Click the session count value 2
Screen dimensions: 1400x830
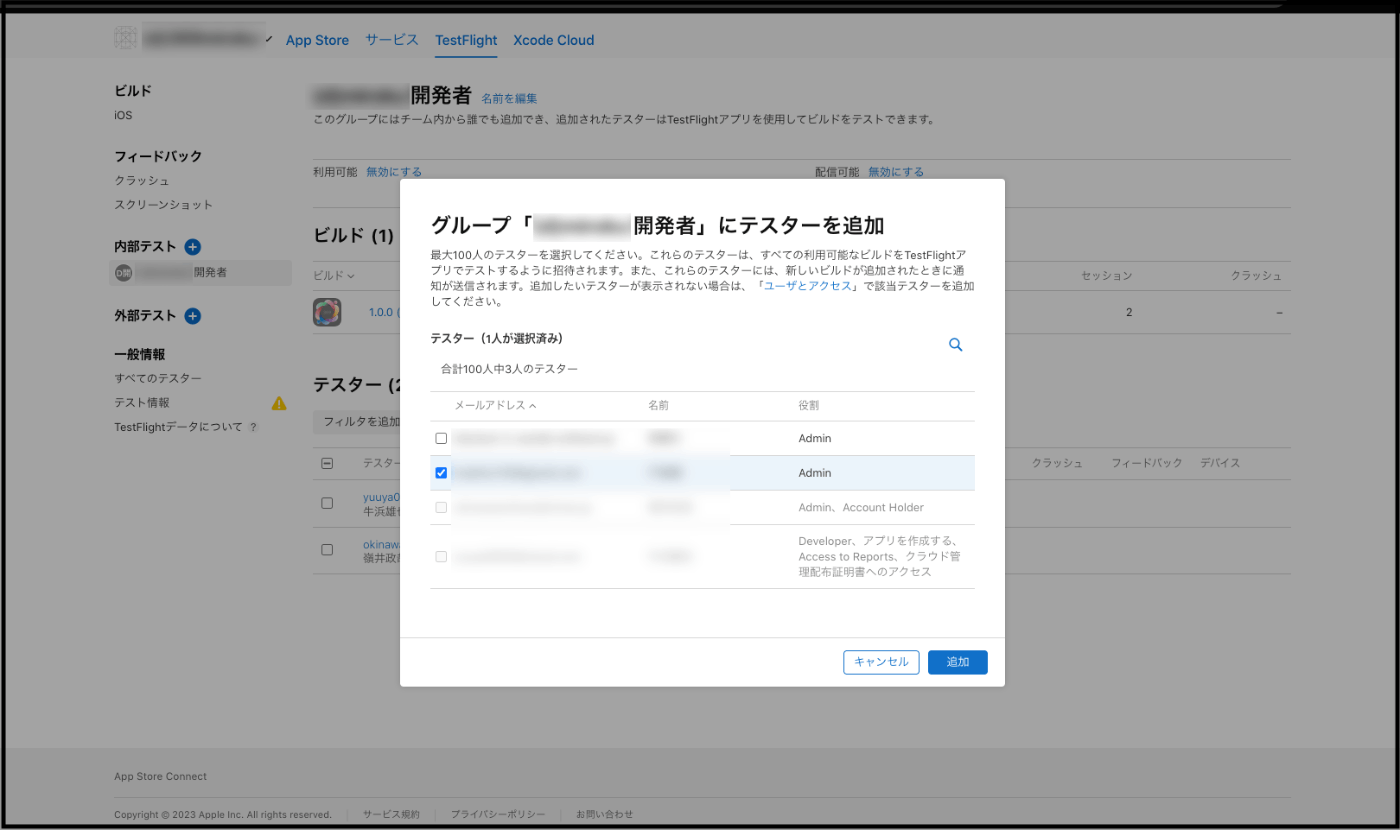(1129, 312)
